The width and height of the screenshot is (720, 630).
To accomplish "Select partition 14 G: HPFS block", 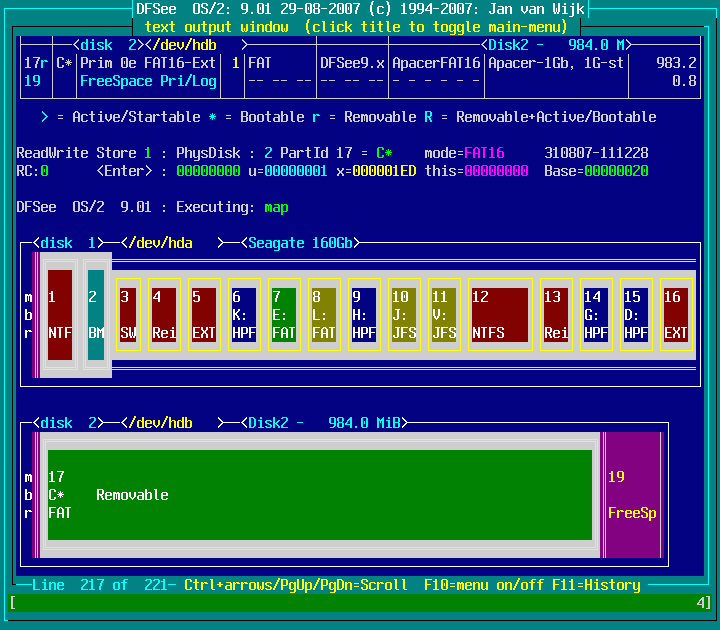I will tap(593, 314).
